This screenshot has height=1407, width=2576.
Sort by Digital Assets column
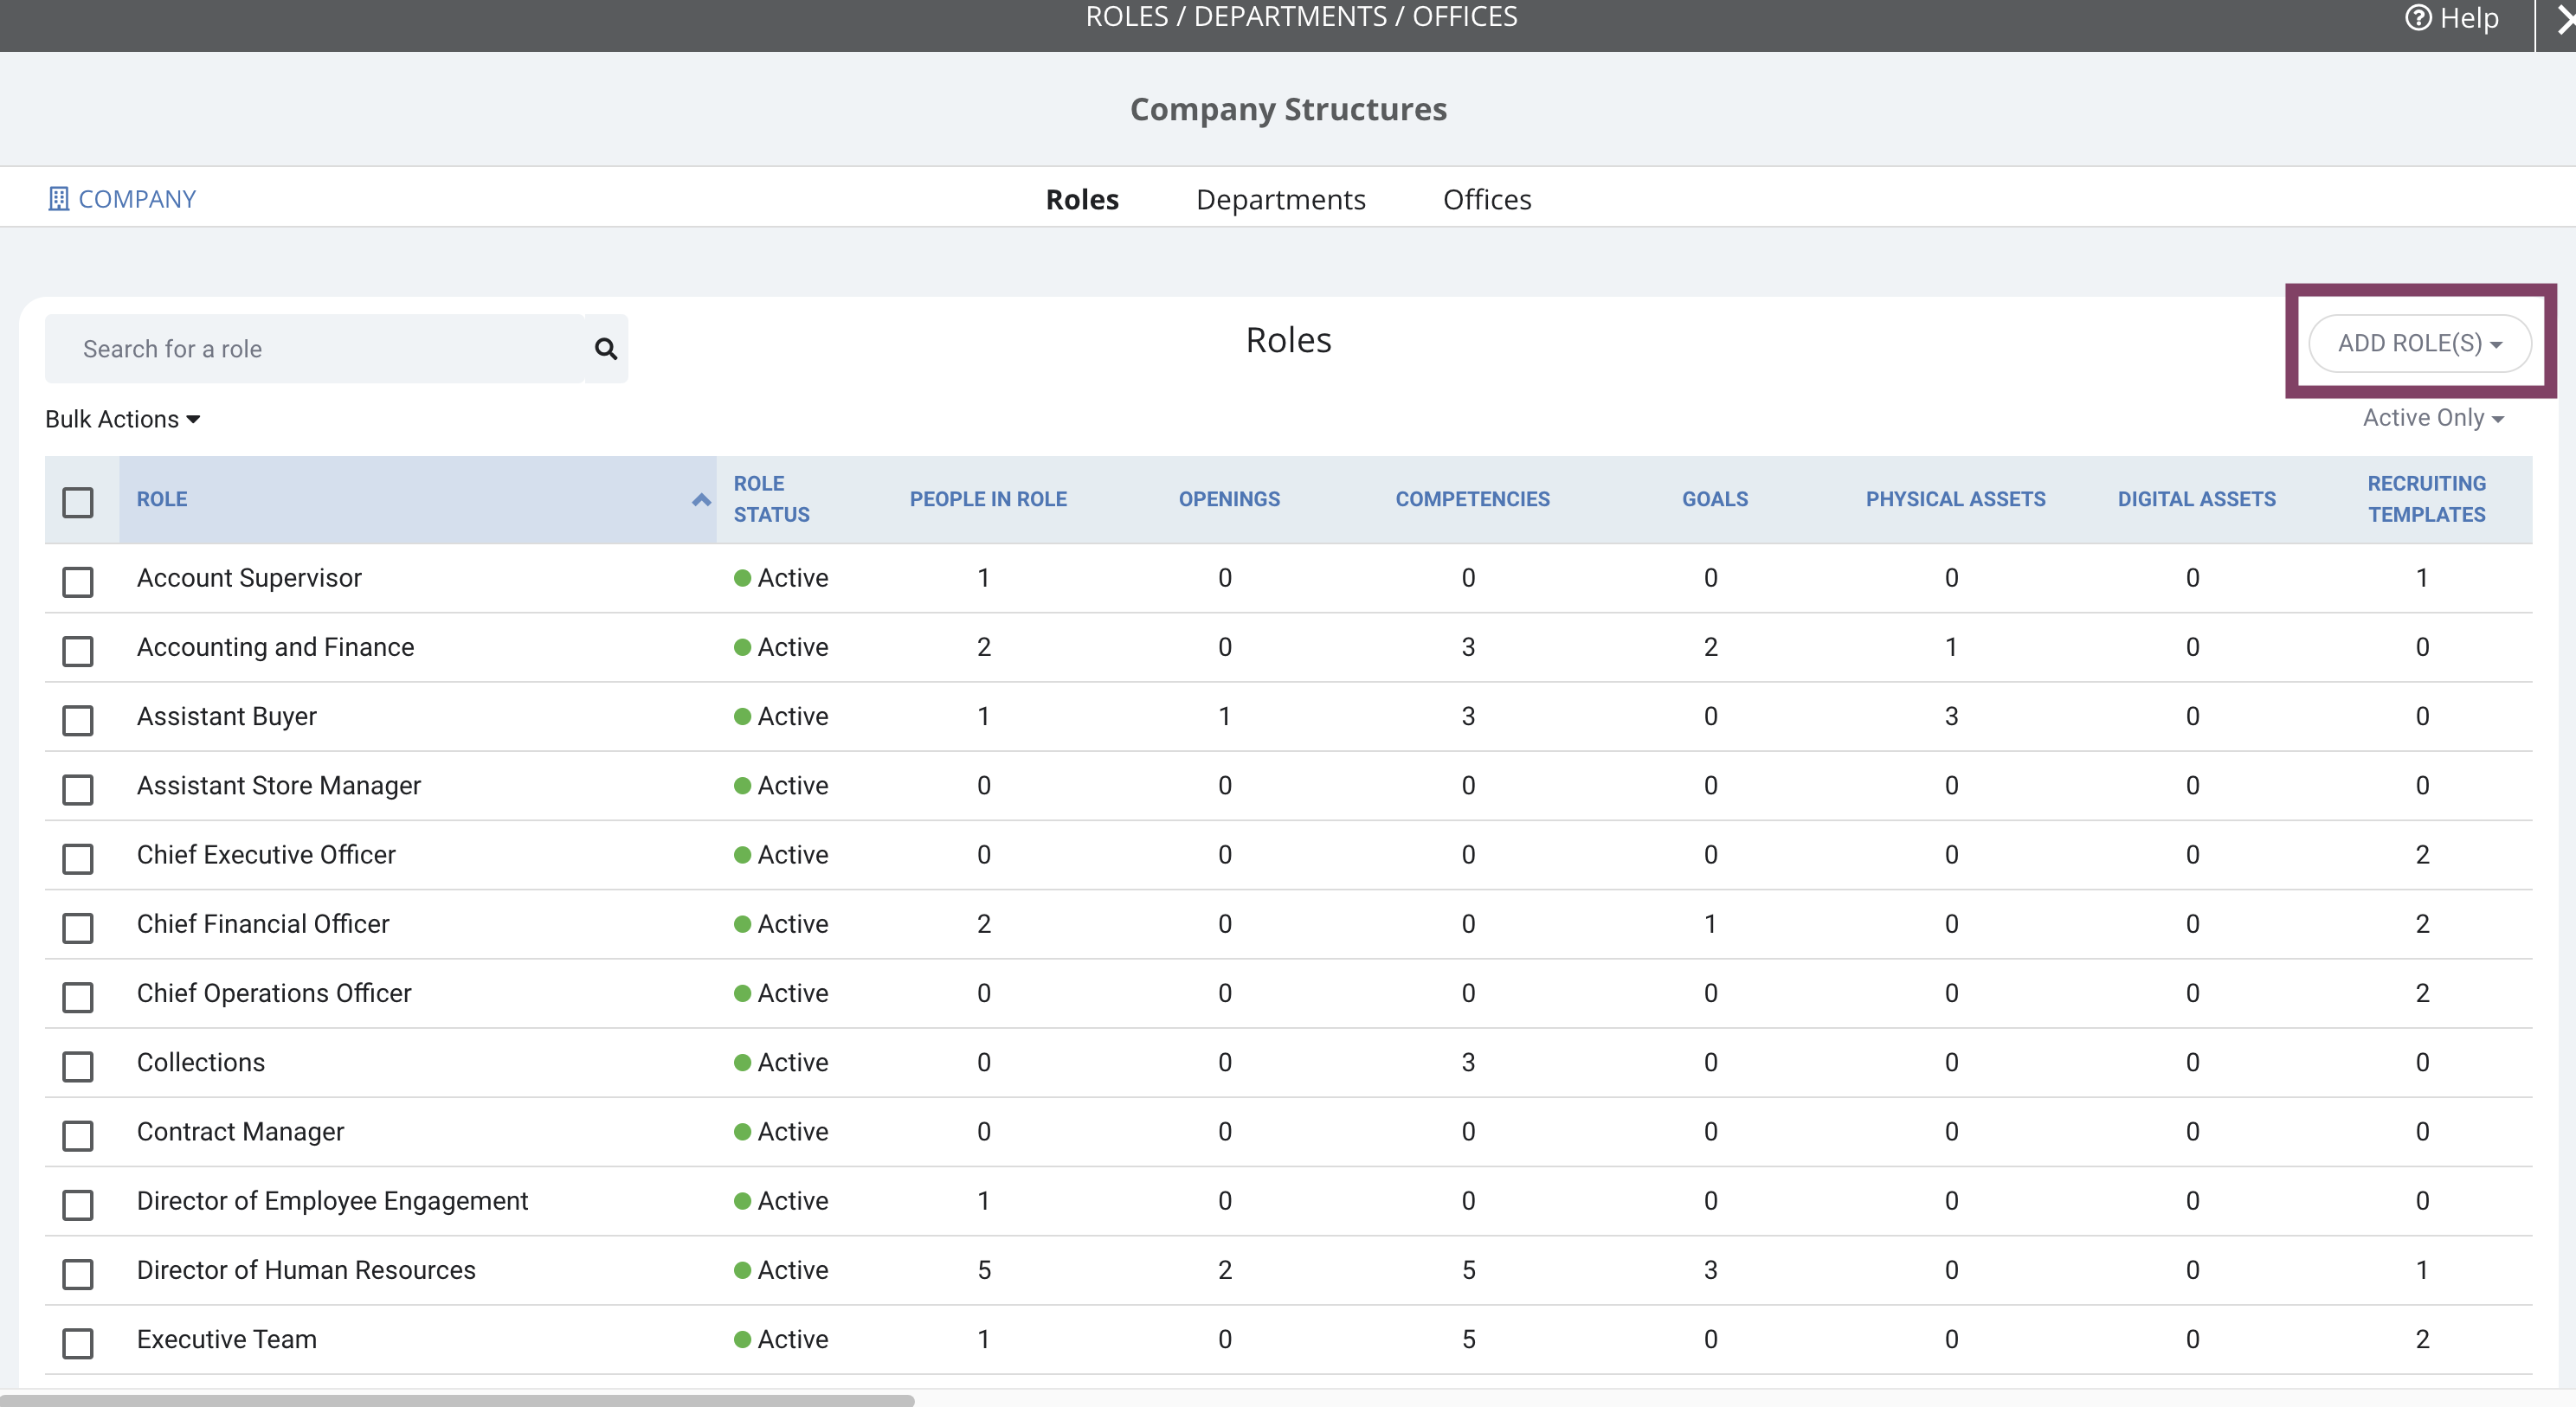(2196, 499)
